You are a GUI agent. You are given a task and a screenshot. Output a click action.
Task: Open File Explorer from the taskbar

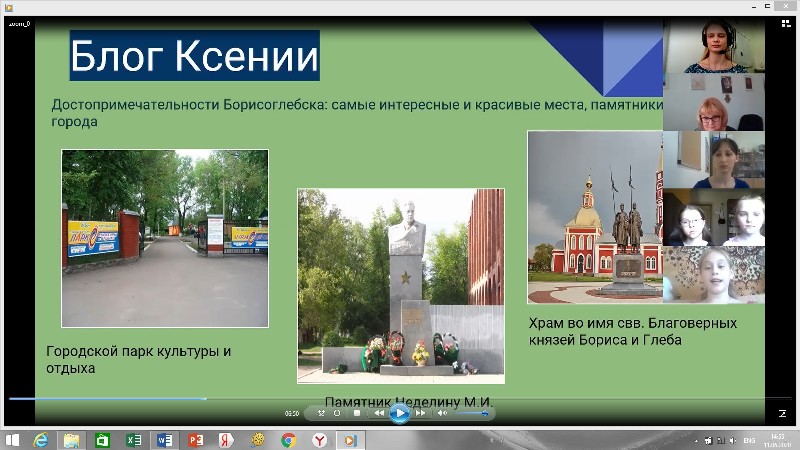pyautogui.click(x=72, y=439)
